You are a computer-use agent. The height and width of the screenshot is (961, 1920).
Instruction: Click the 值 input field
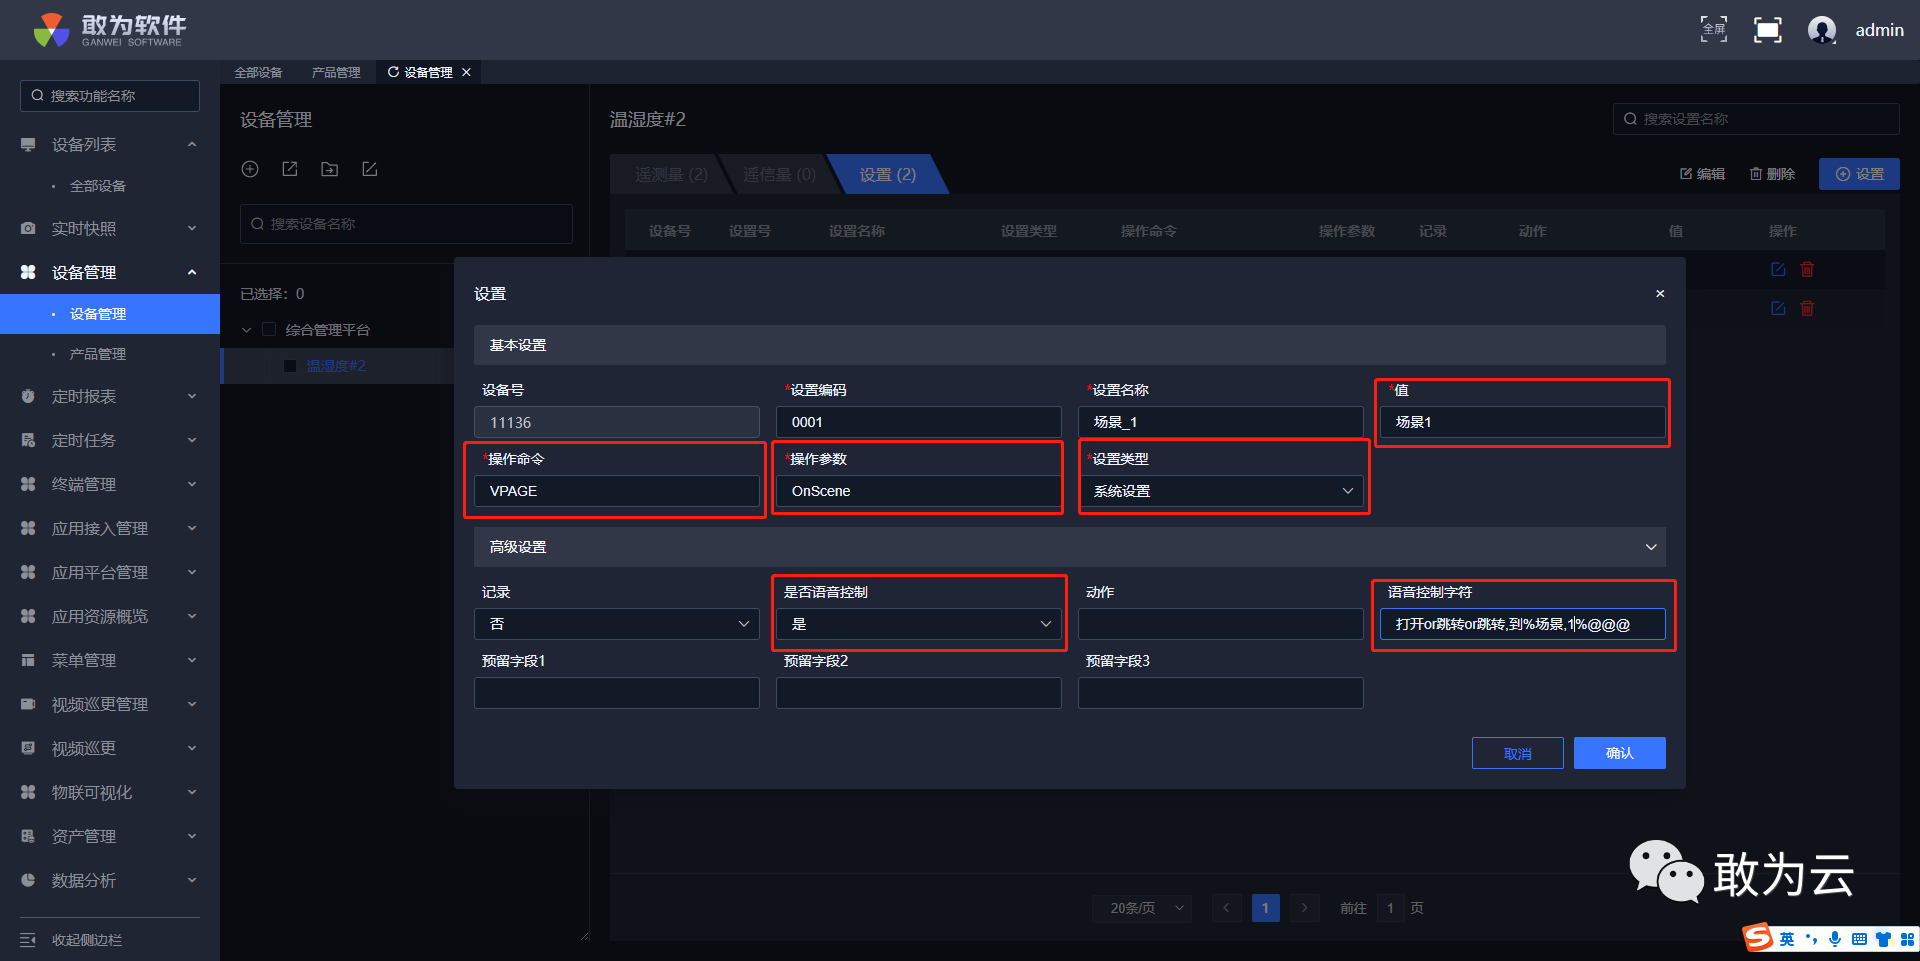1523,422
